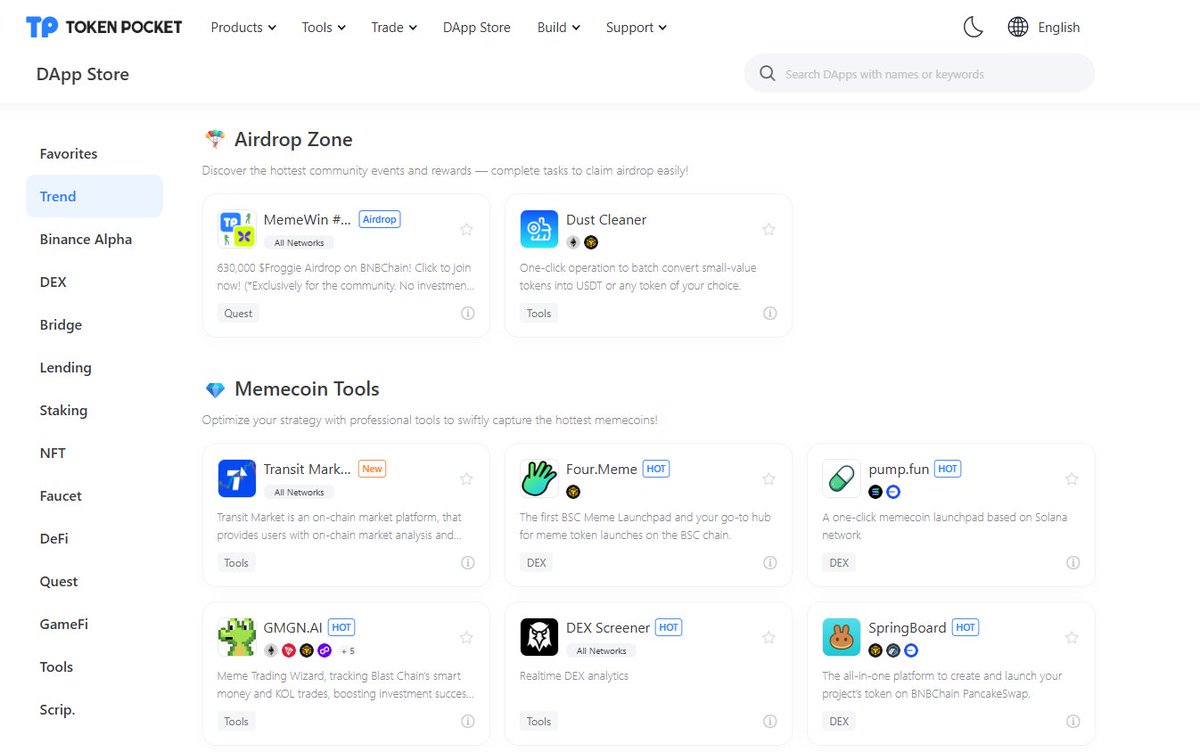
Task: Open the GMGN.AI crocodile icon
Action: pyautogui.click(x=237, y=637)
